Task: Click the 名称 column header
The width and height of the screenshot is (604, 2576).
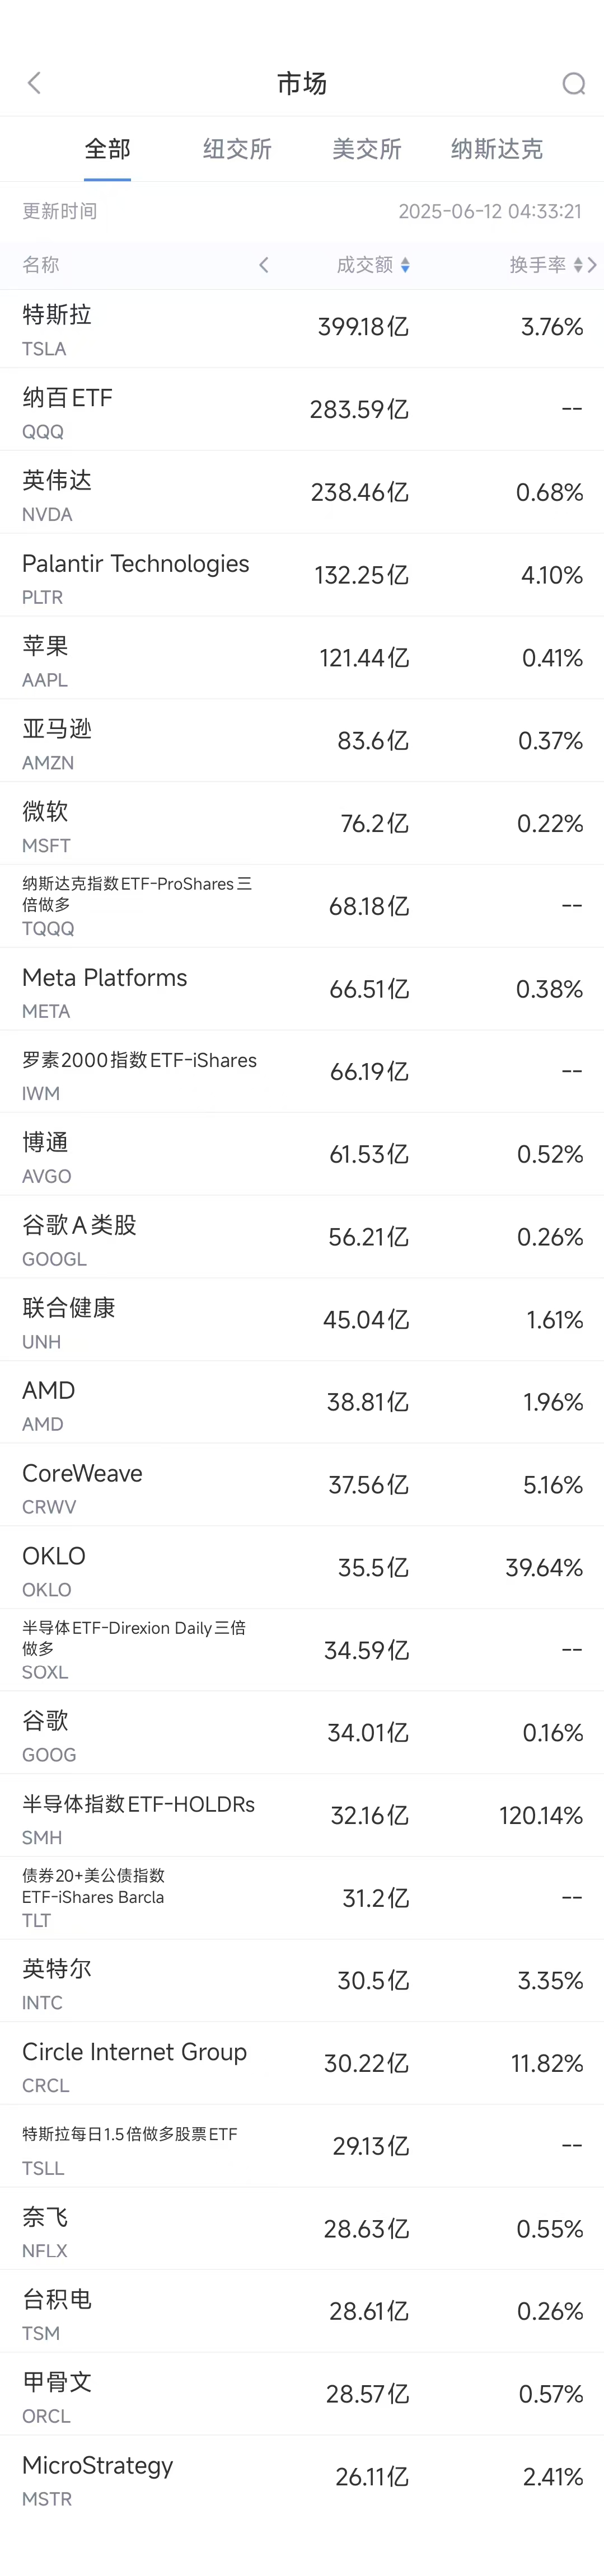Action: (41, 265)
